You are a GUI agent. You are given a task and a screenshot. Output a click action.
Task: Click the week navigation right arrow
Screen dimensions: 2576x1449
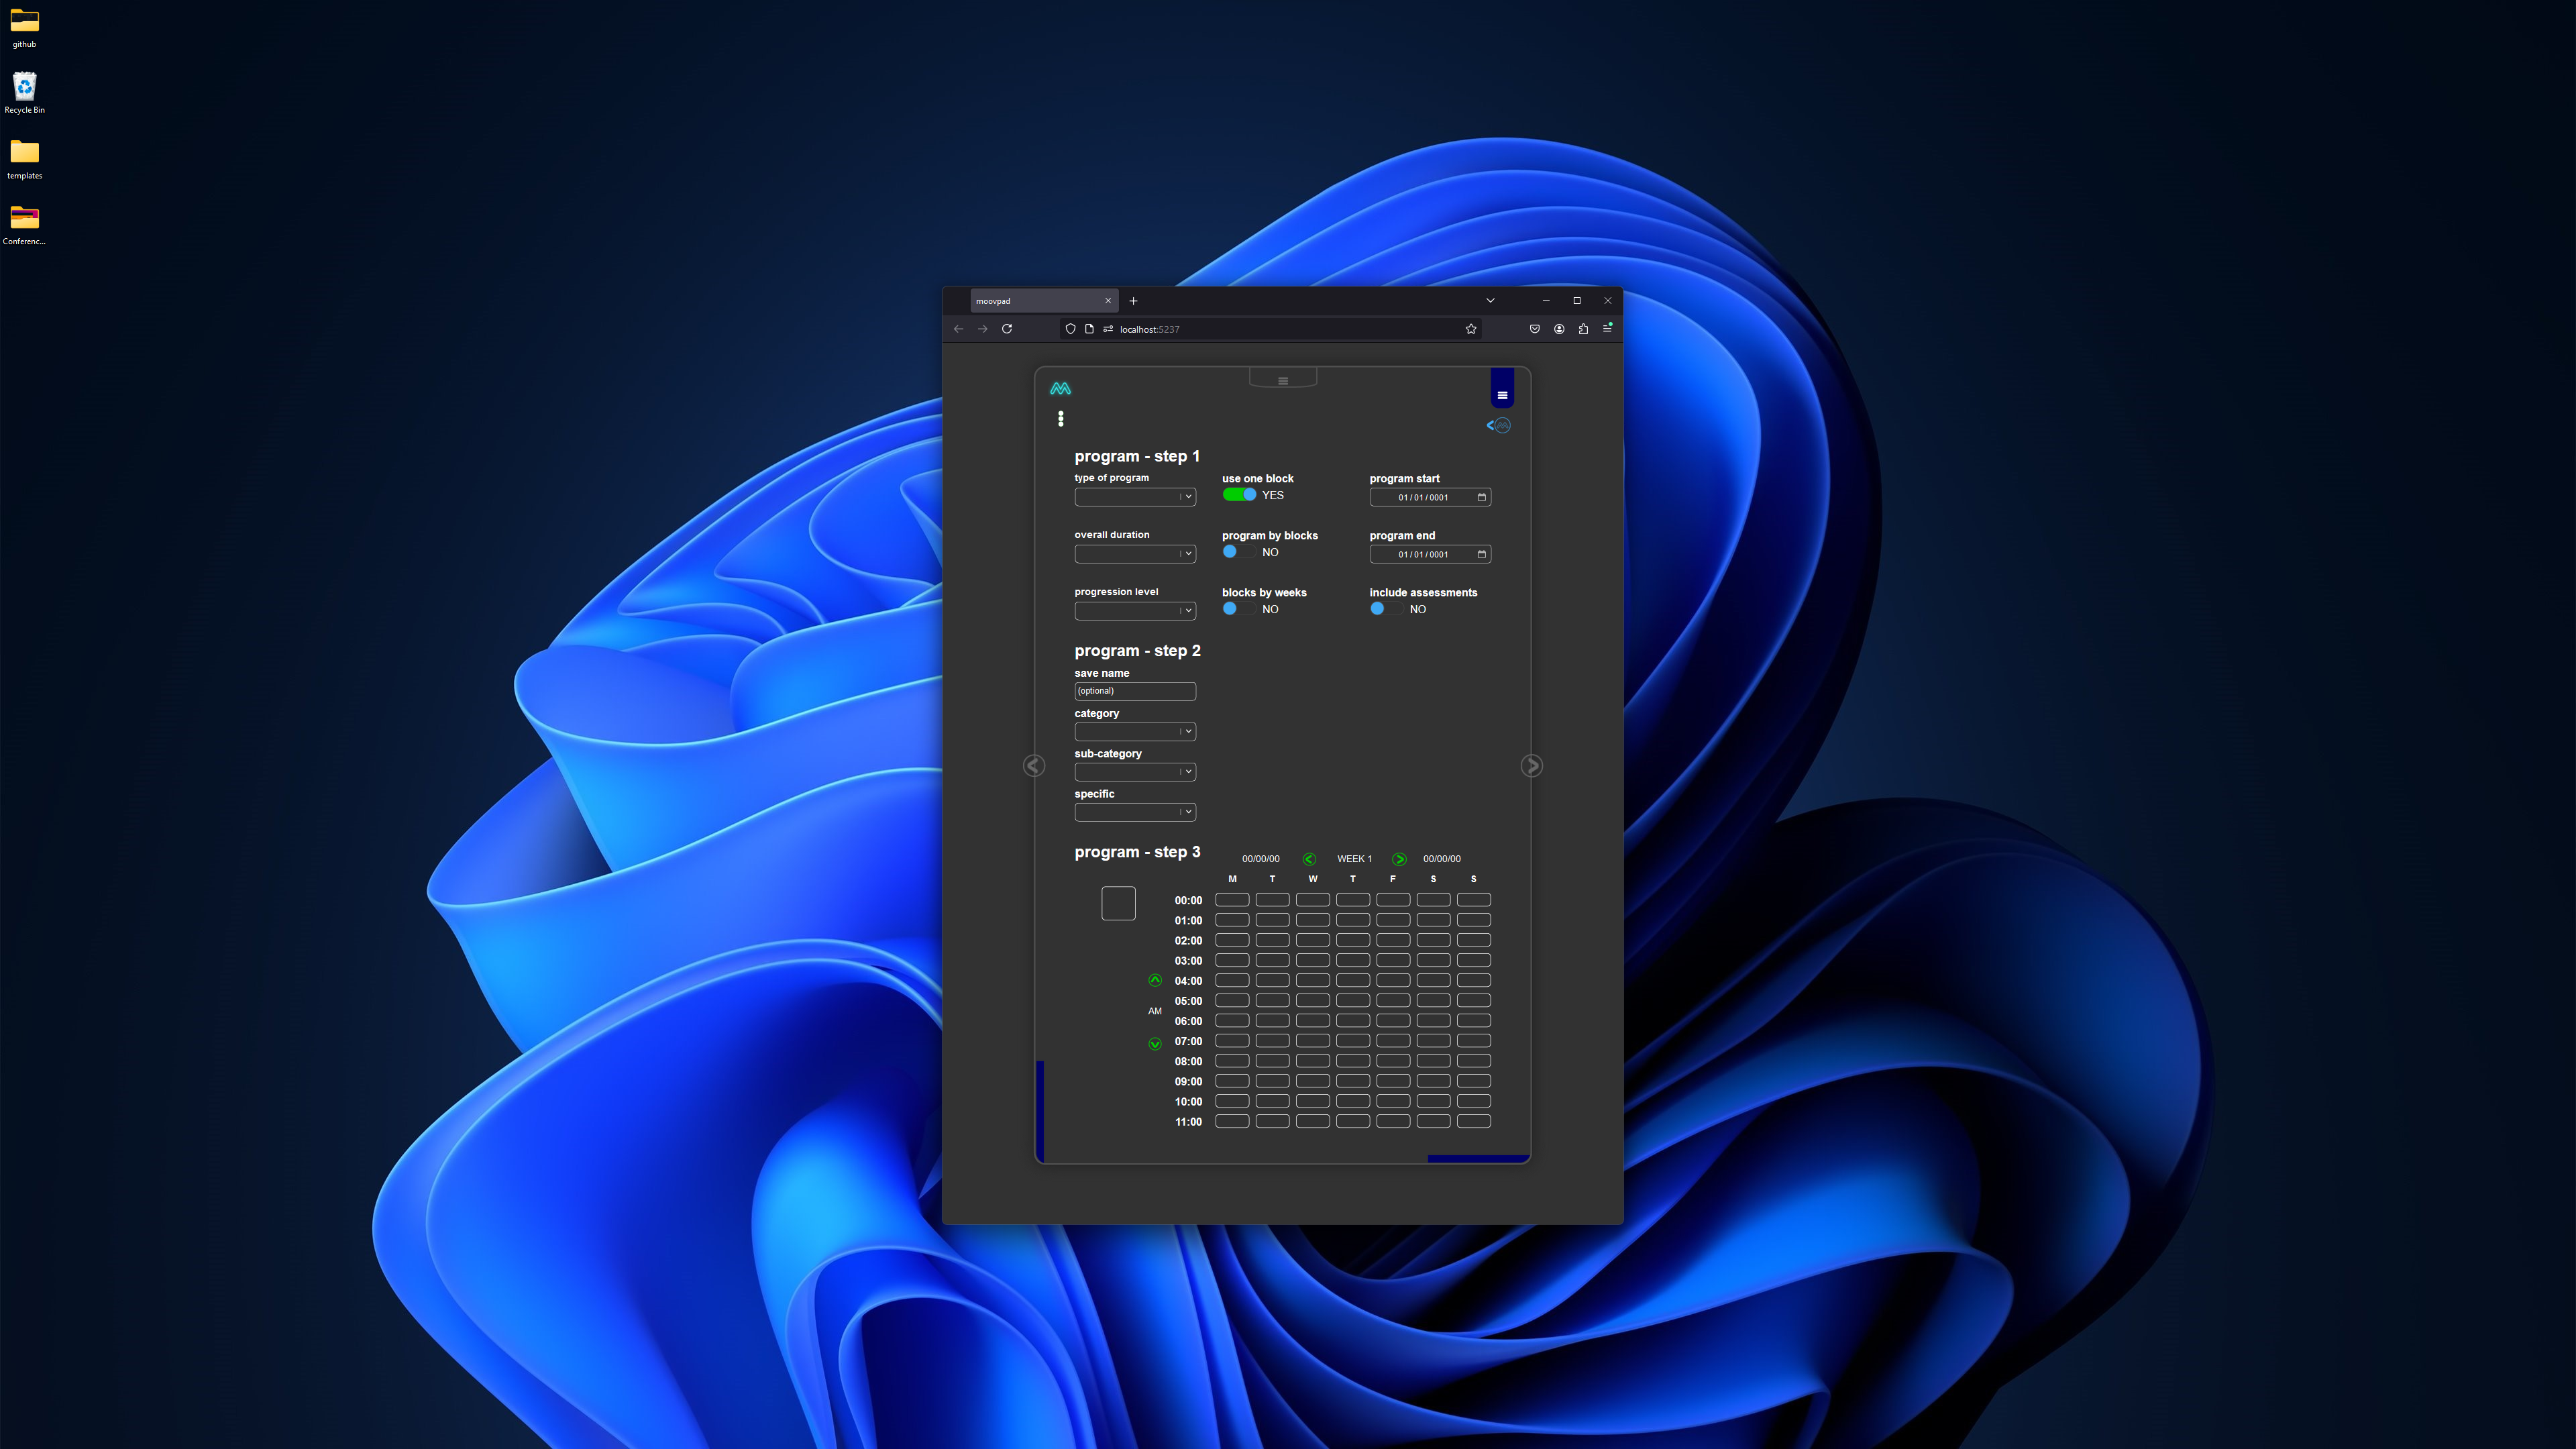(x=1399, y=858)
